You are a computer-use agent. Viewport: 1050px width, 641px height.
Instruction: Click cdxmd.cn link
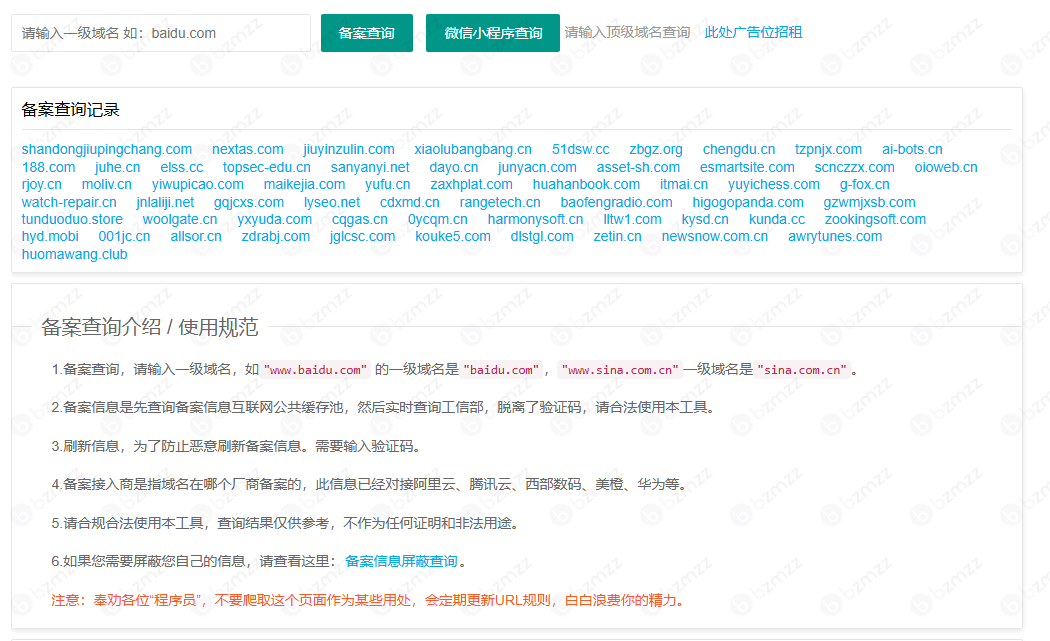410,202
